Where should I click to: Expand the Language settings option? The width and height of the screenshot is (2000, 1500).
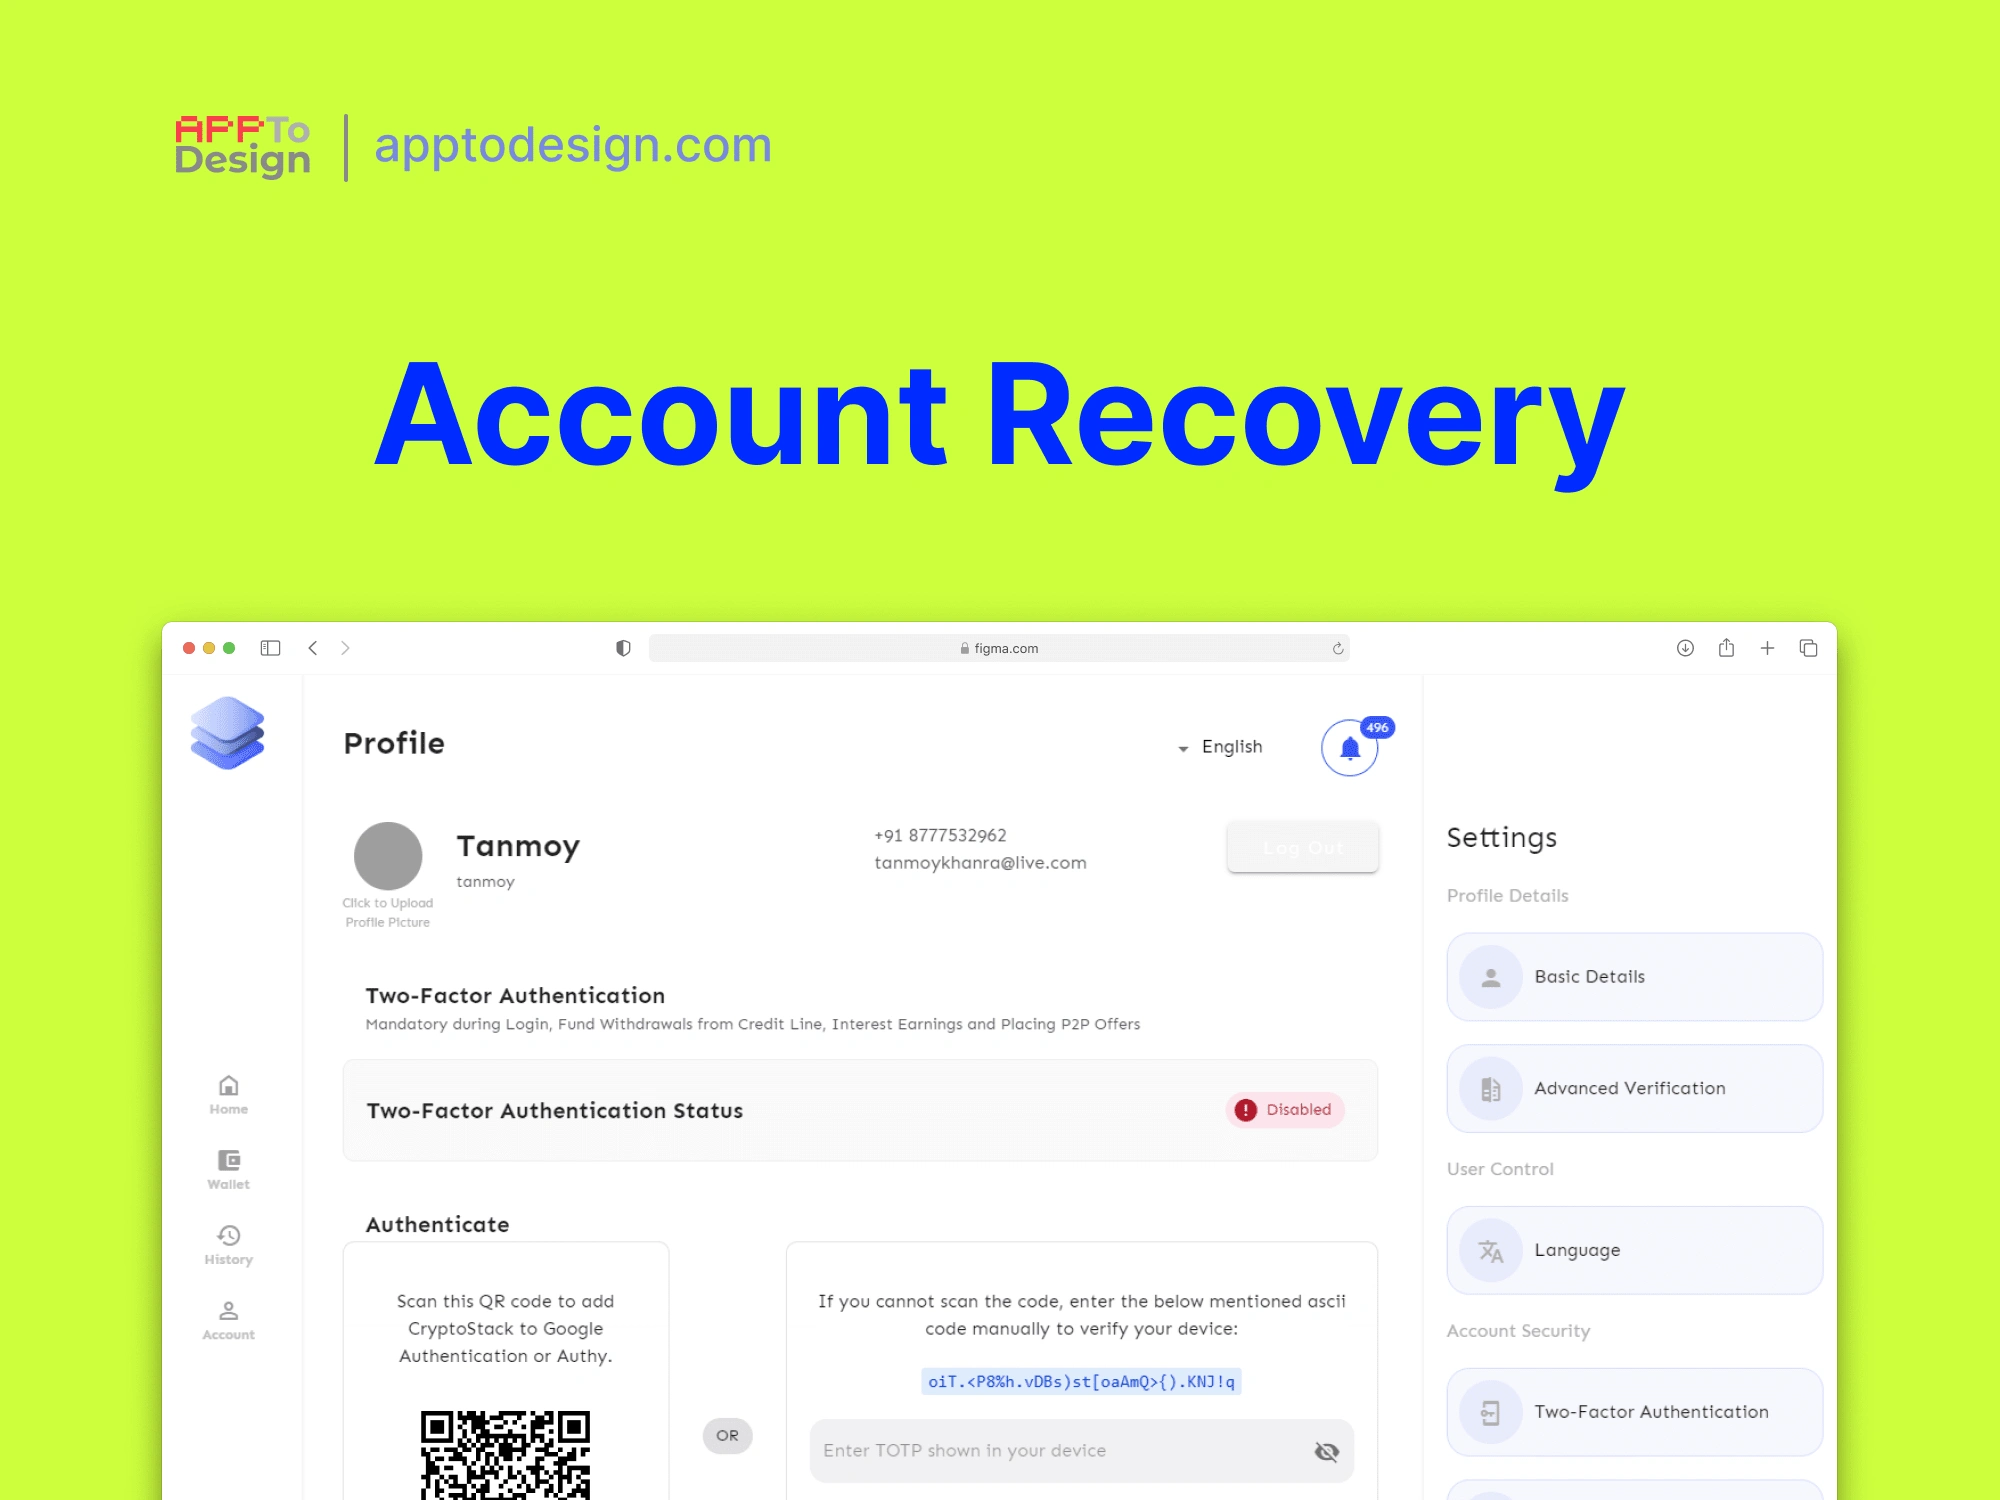point(1636,1248)
